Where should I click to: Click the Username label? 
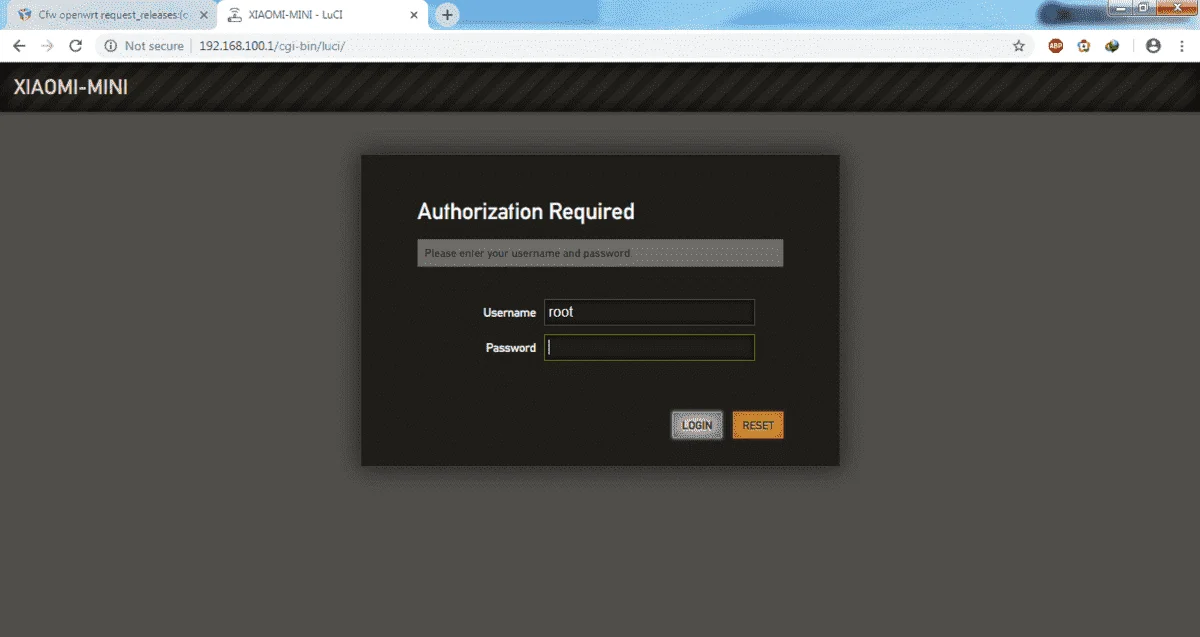click(509, 313)
